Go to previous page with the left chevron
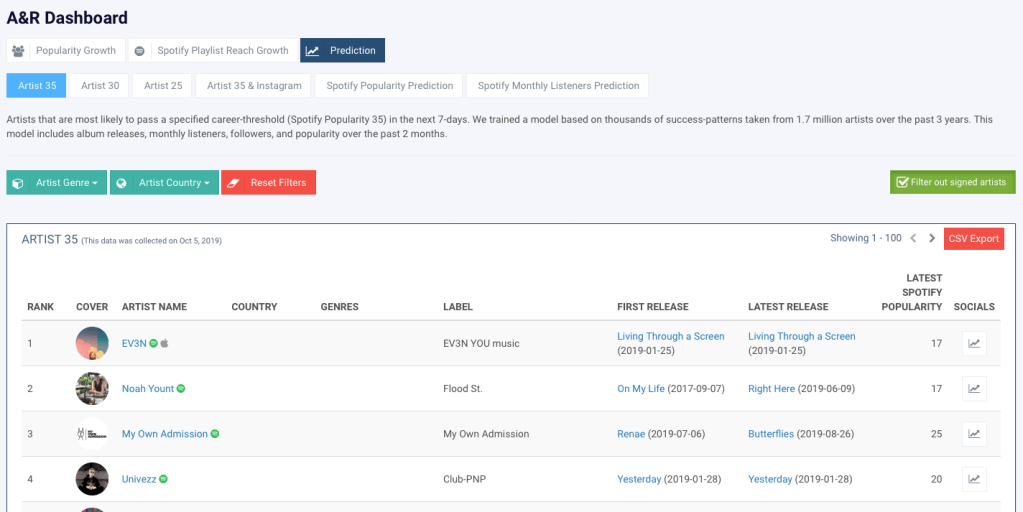Screen dimensions: 1023x512 (x=912, y=239)
